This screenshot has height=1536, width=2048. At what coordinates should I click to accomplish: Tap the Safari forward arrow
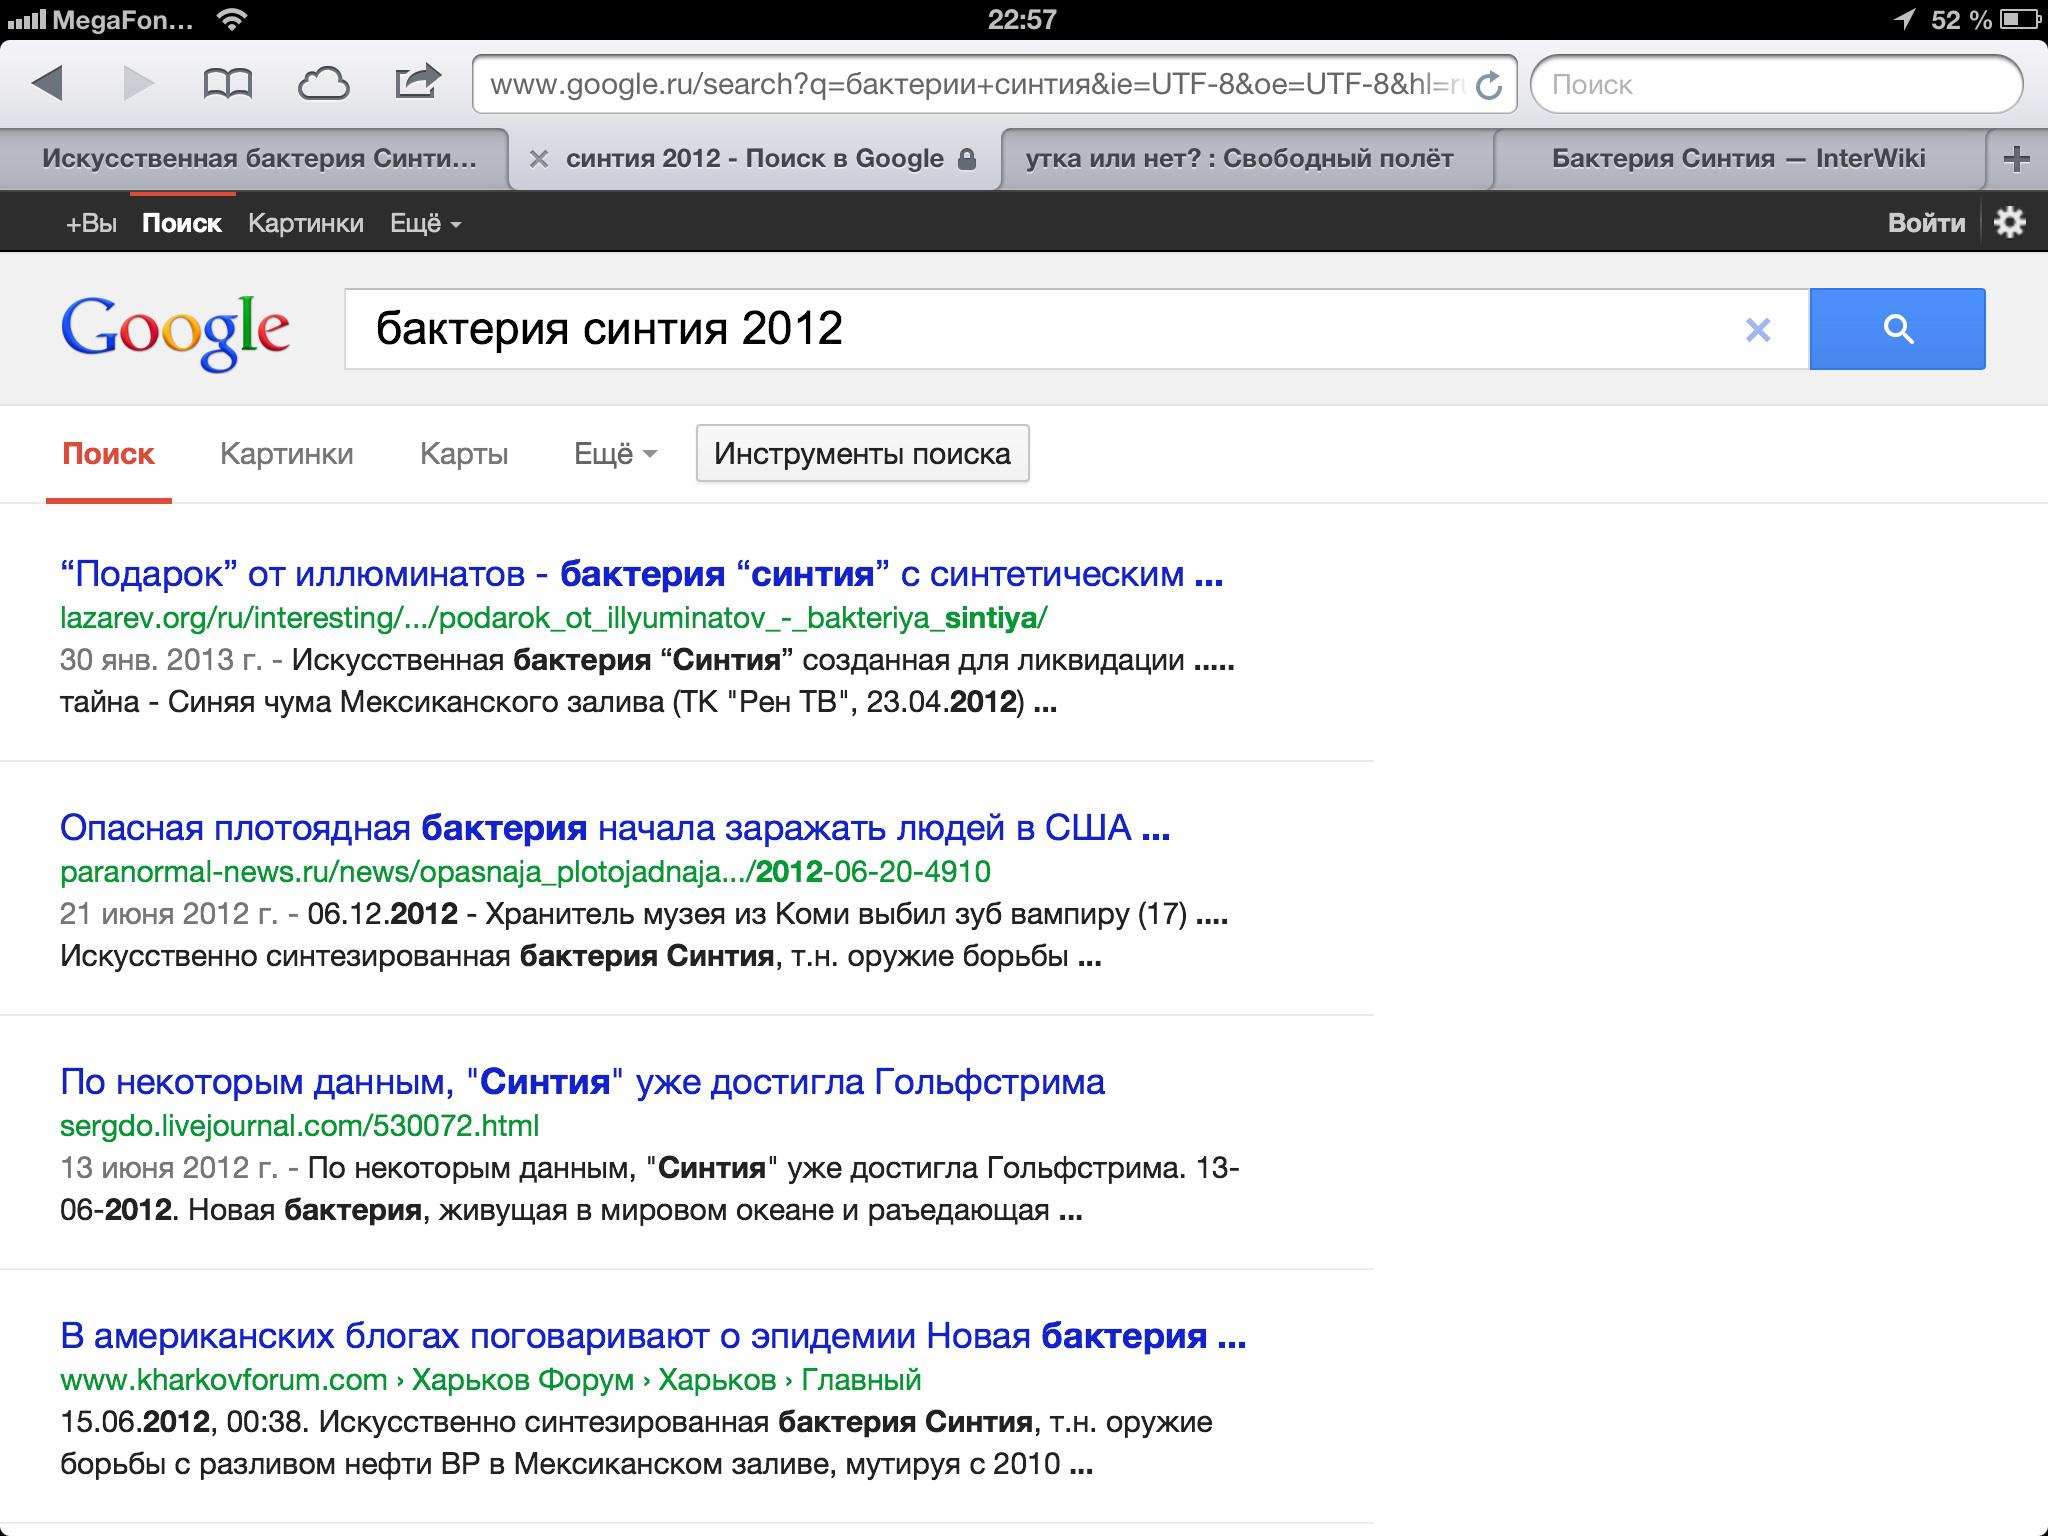(138, 83)
